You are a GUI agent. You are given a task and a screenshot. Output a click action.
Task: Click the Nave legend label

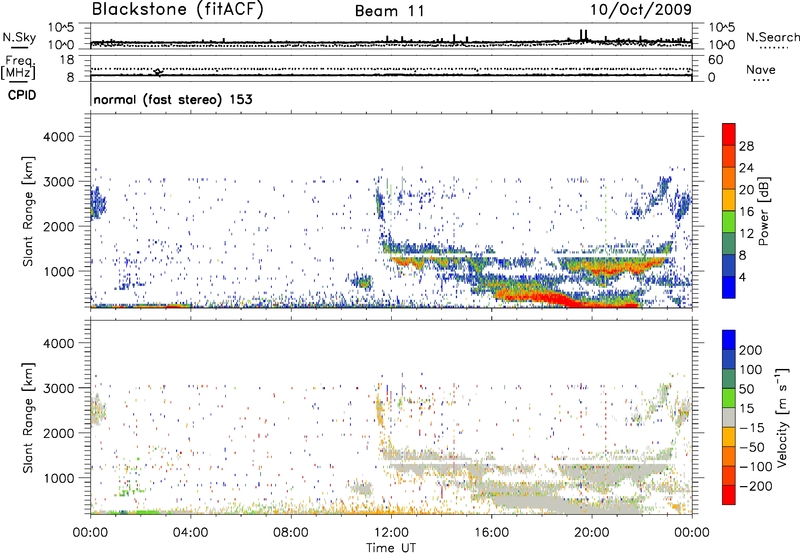(x=761, y=69)
